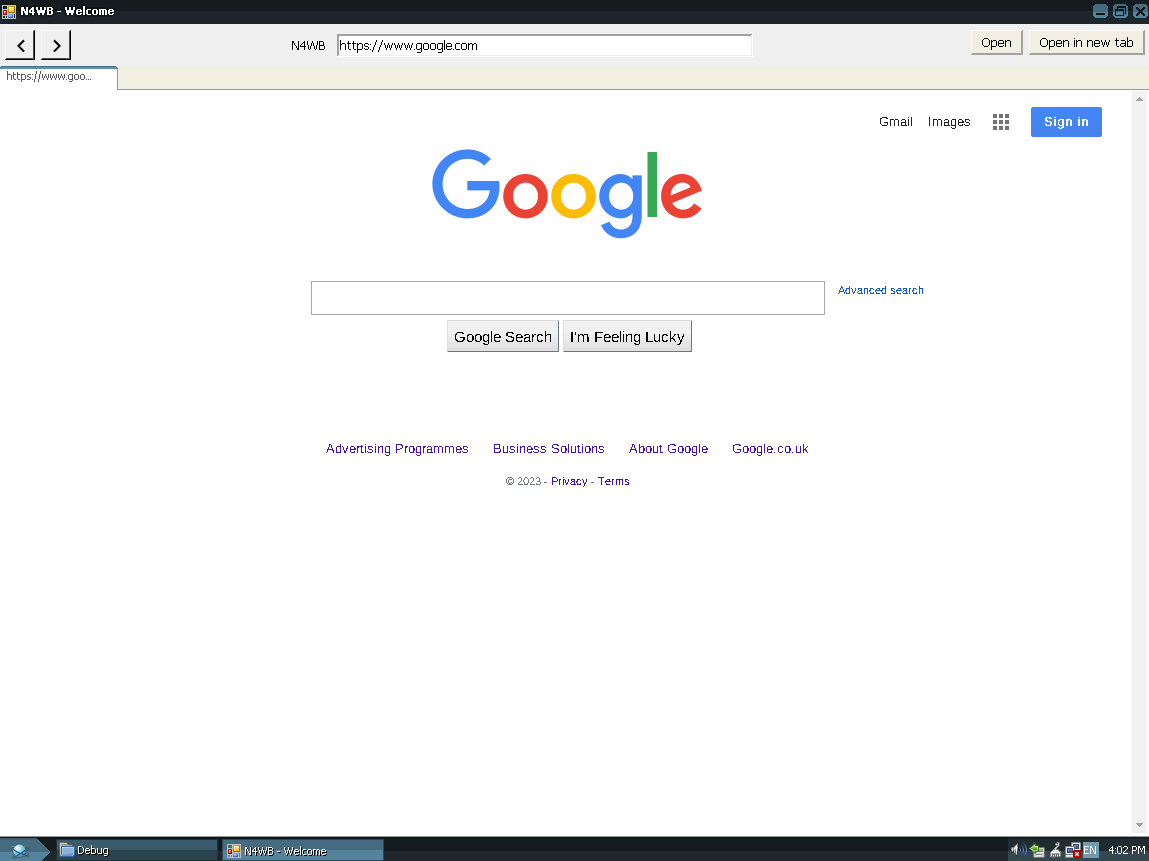Click Open in new tab button
The width and height of the screenshot is (1149, 861).
click(x=1086, y=43)
